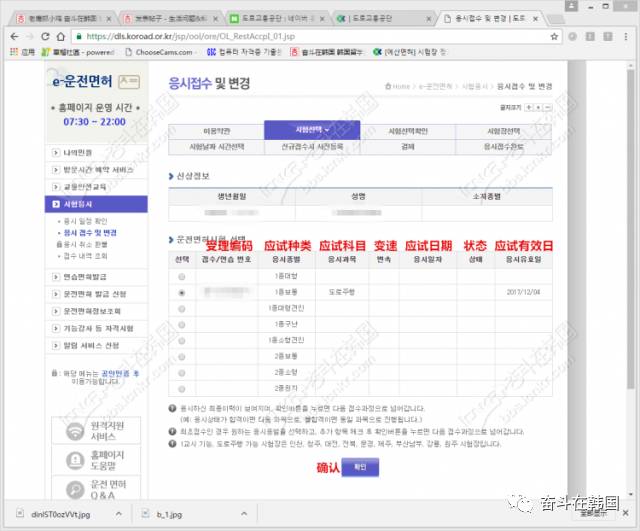Viewport: 640px width, 531px height.
Task: Expand the 알림 서비스 신청 sidebar menu
Action: (x=96, y=345)
